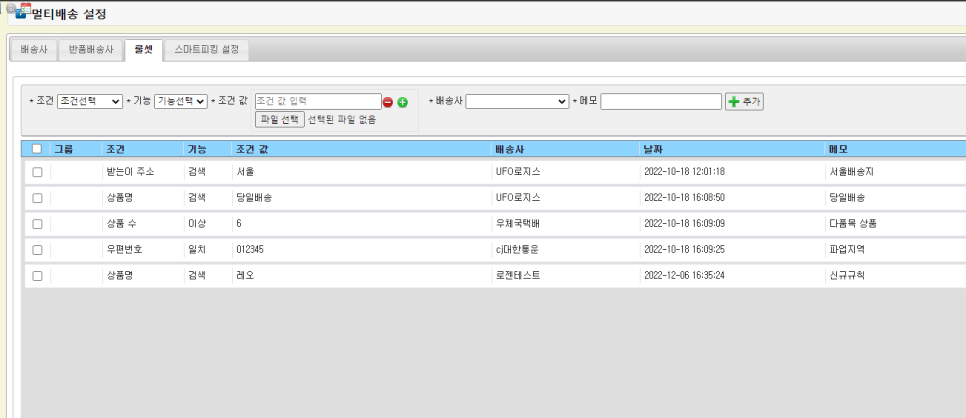This screenshot has height=418, width=966.
Task: Open the 배송사 carrier dropdown
Action: (517, 101)
